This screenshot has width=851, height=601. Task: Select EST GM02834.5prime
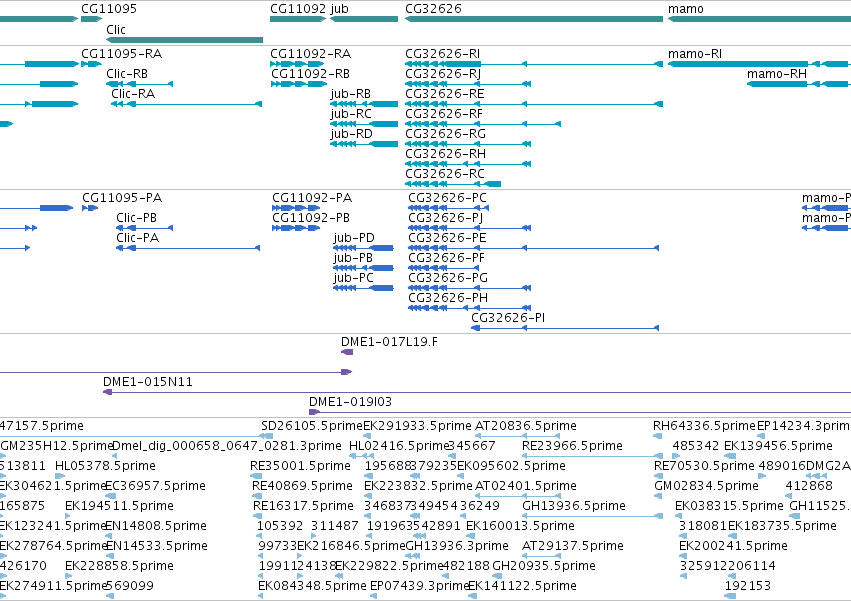tap(658, 496)
